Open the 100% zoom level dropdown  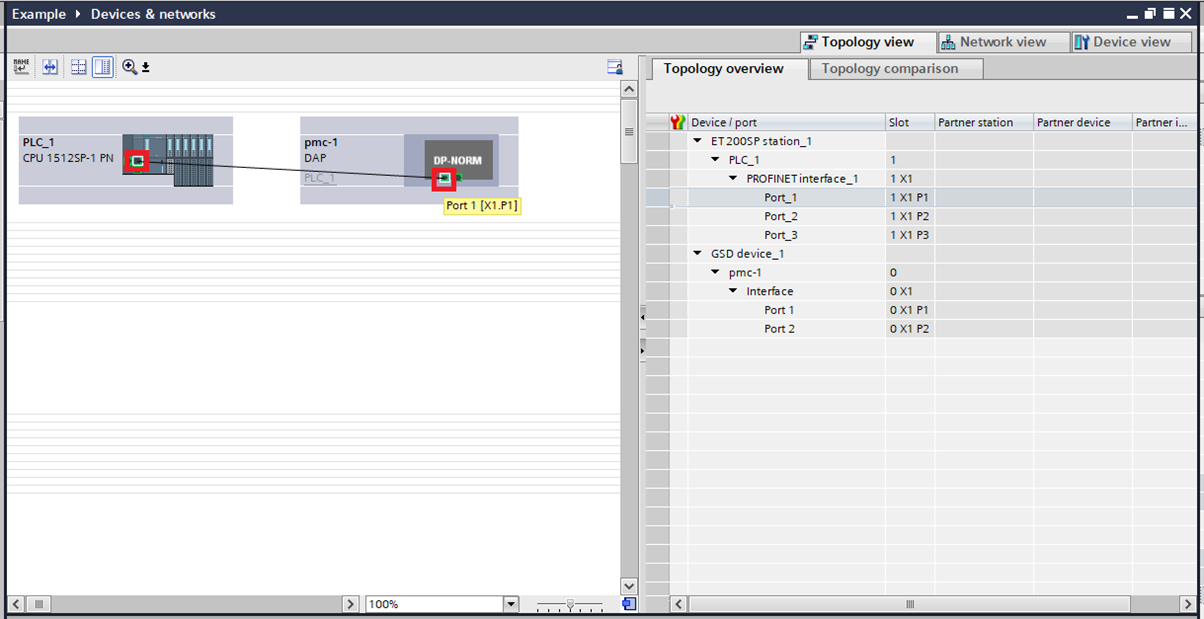(x=511, y=604)
